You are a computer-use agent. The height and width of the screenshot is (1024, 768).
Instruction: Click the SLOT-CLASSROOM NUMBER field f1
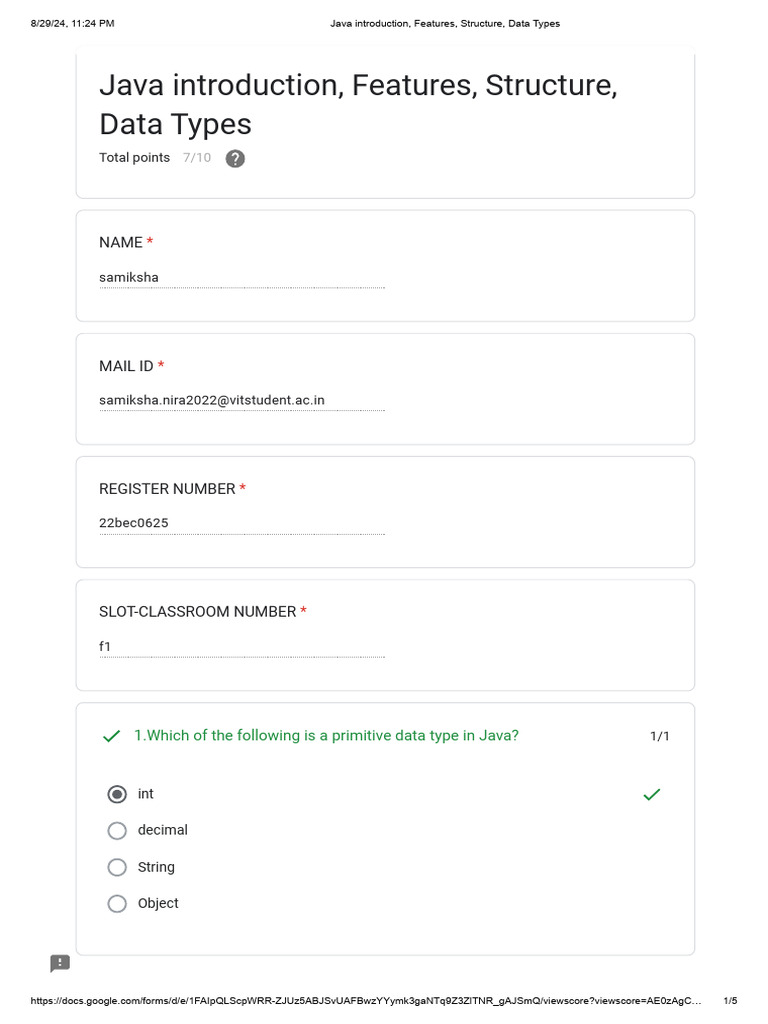(x=242, y=647)
